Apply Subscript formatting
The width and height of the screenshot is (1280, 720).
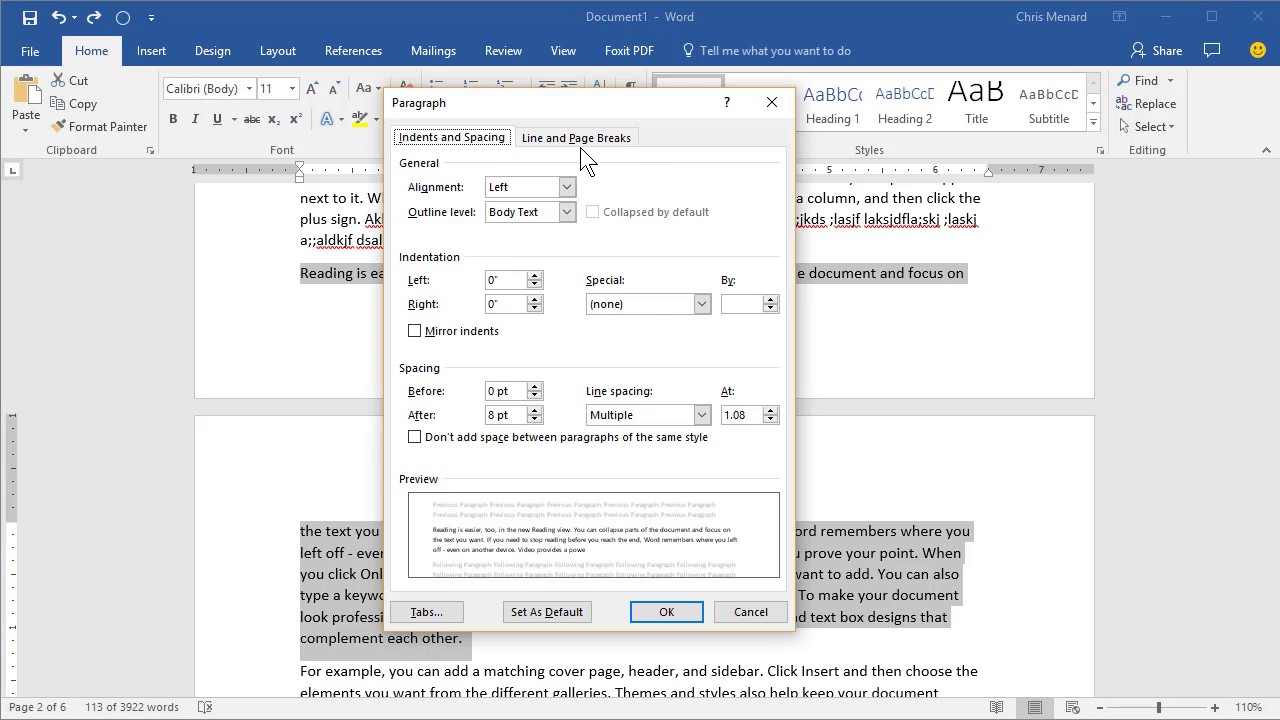274,119
